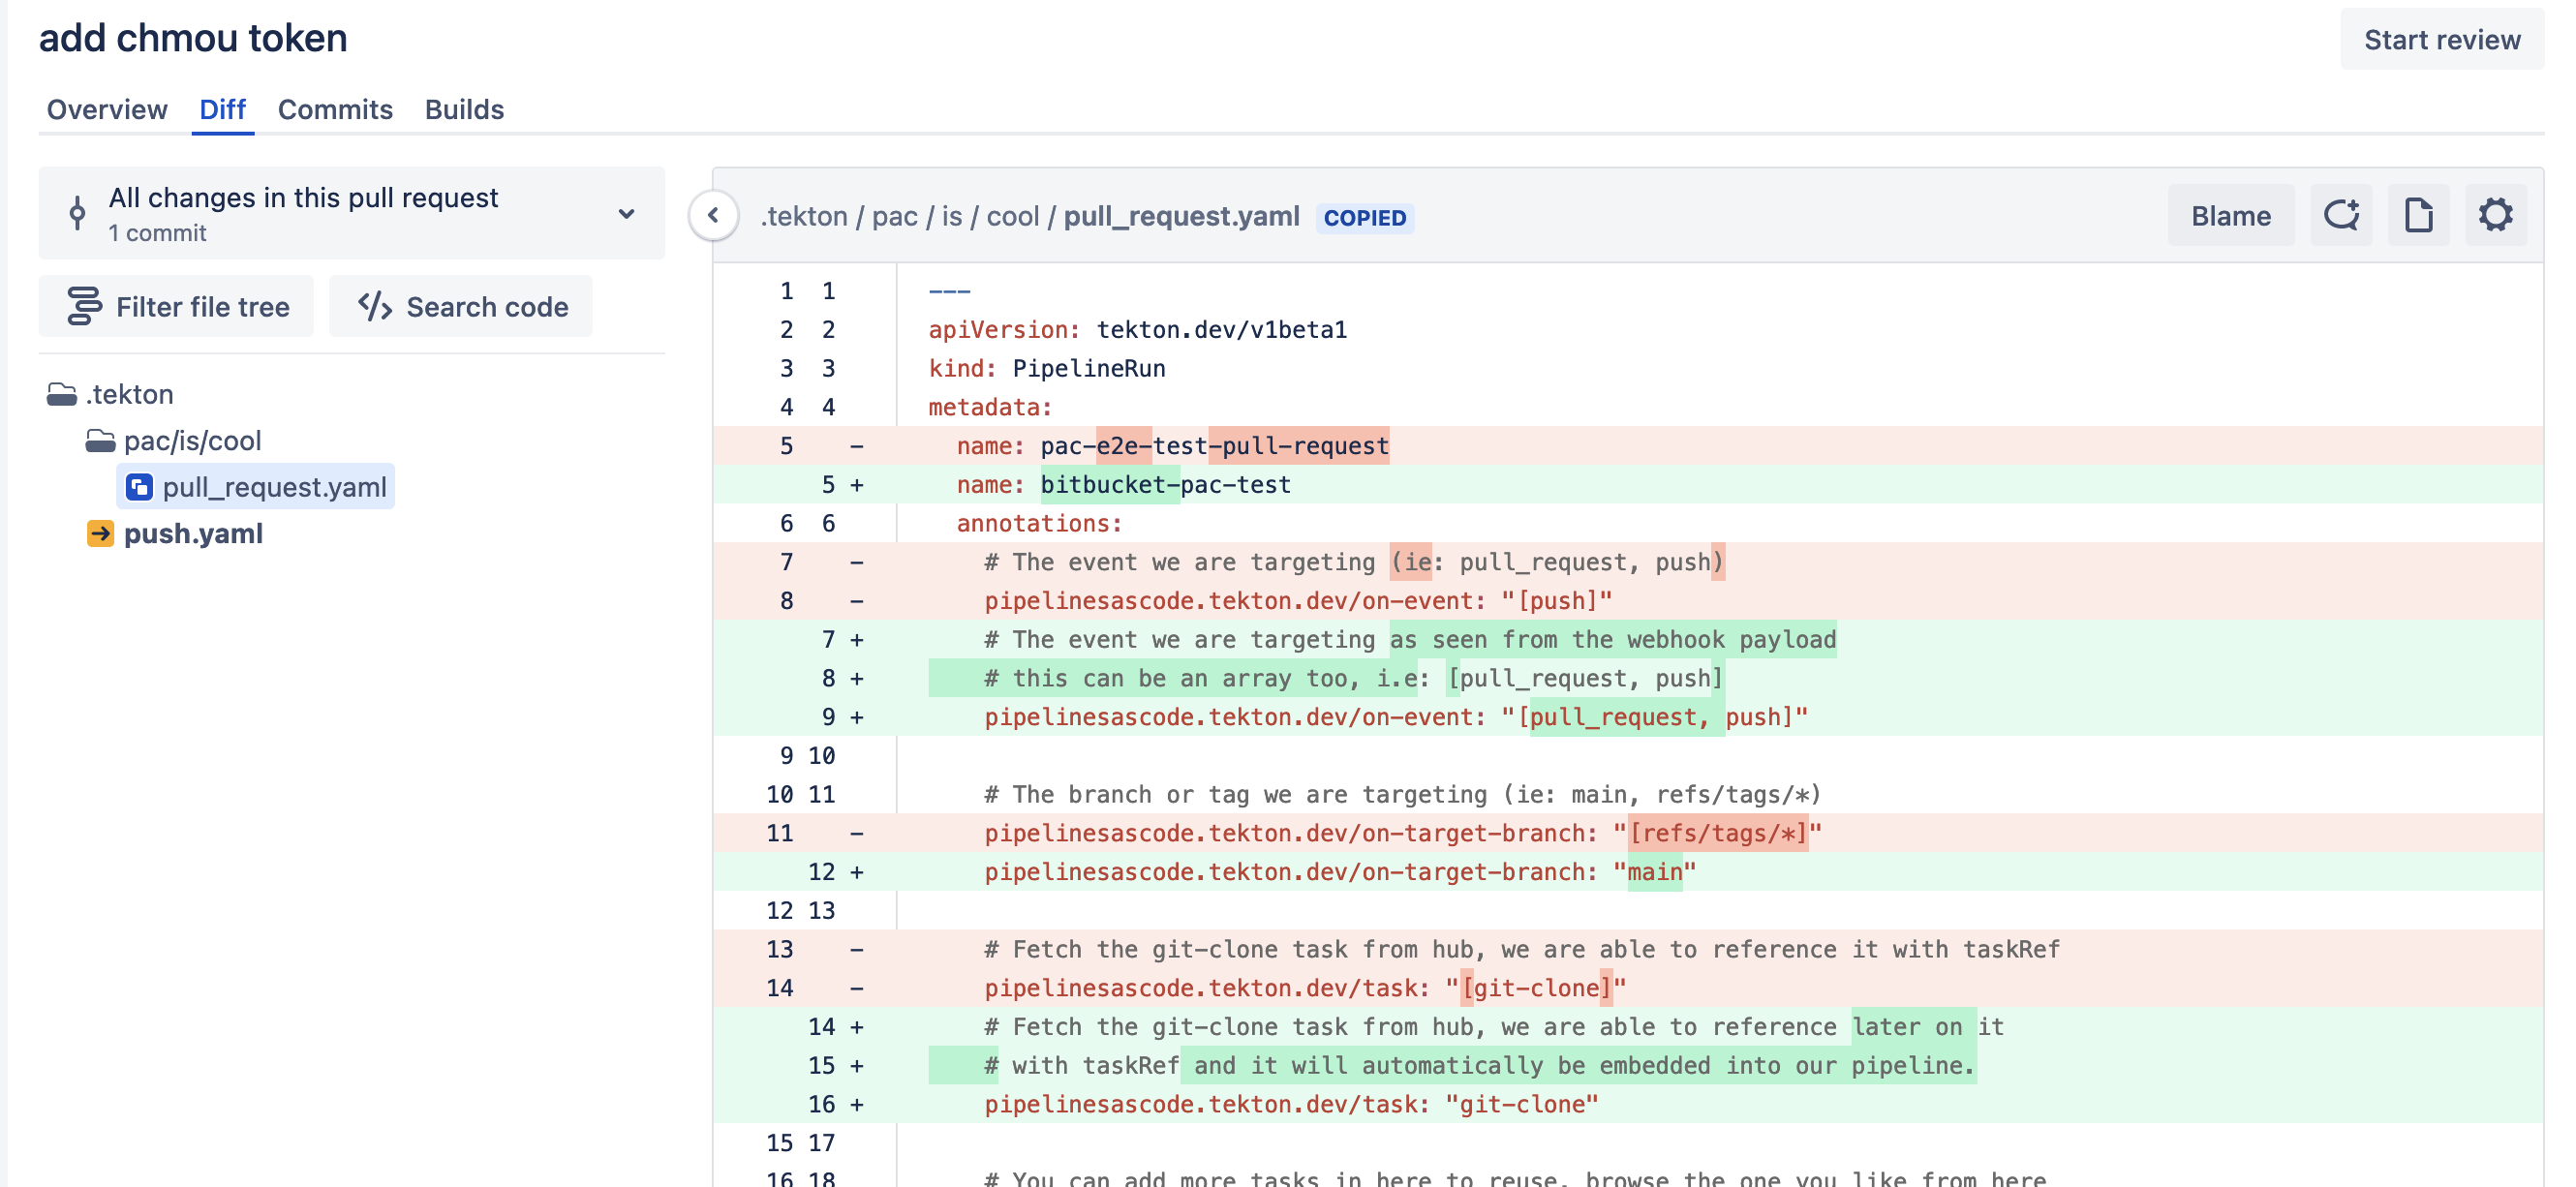Select pull_request.yaml in the file tree
This screenshot has width=2576, height=1187.
[256, 487]
